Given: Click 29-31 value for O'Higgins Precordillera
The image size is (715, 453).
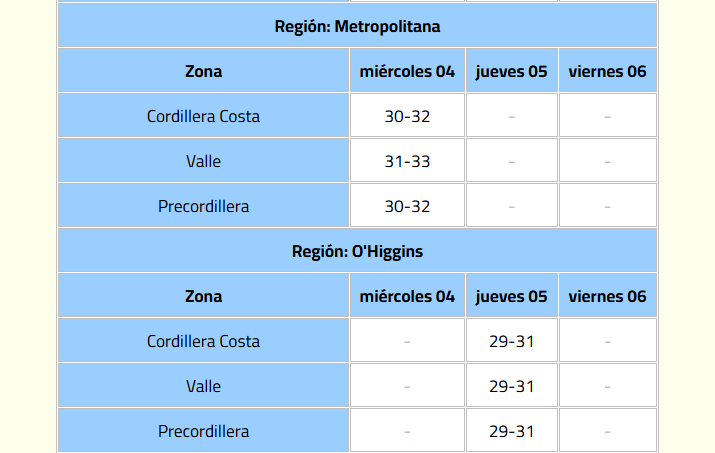Looking at the screenshot, I should coord(511,432).
